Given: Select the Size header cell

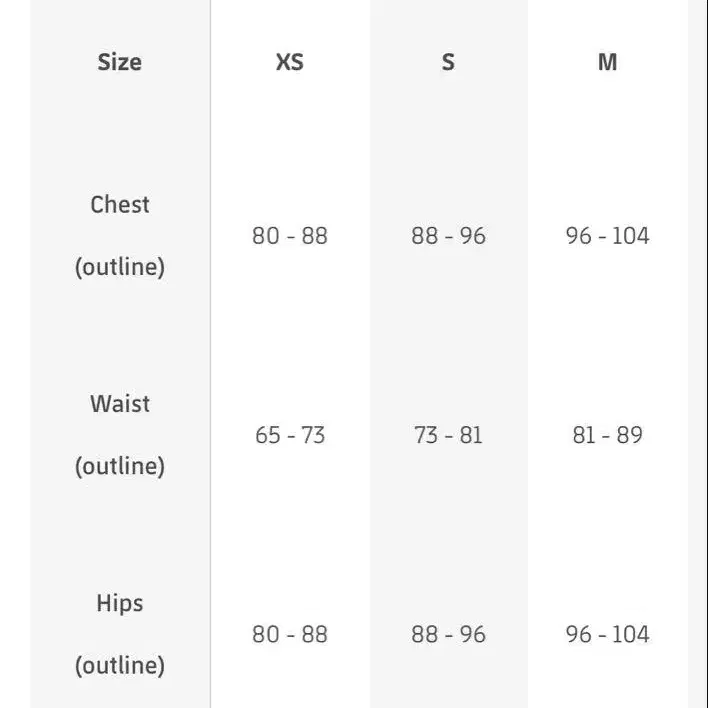Looking at the screenshot, I should (120, 62).
